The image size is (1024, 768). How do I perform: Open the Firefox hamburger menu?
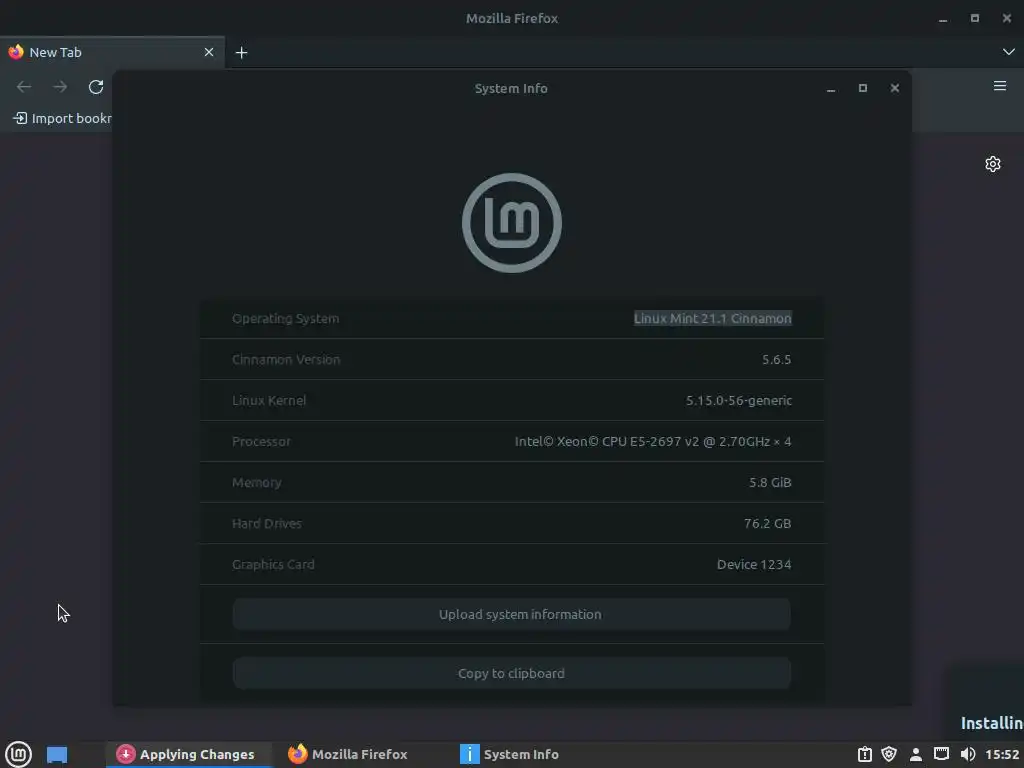coord(1000,86)
